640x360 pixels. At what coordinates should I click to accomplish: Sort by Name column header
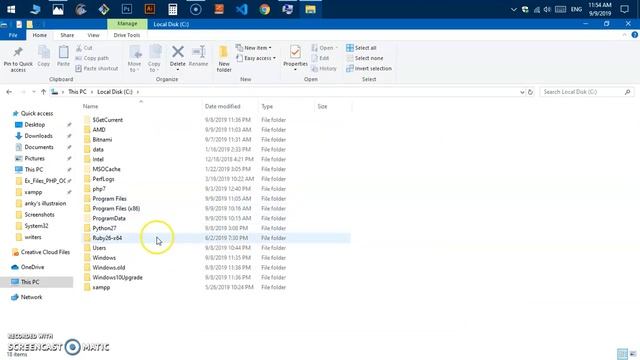[x=91, y=107]
